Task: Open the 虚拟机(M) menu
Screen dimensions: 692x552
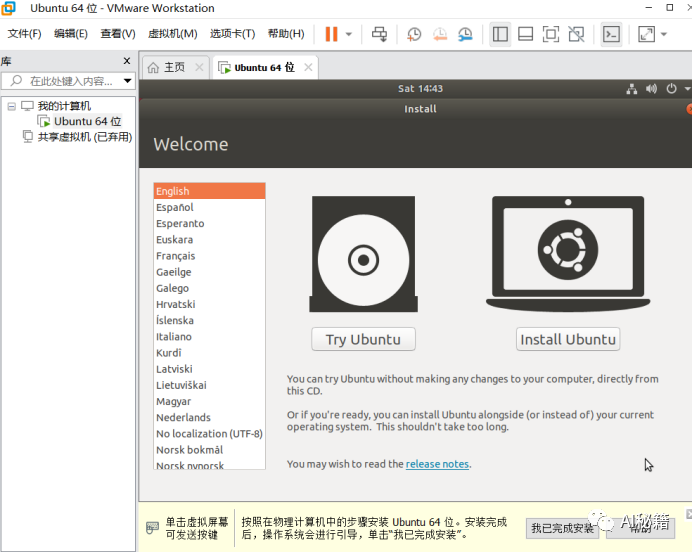Action: click(173, 34)
